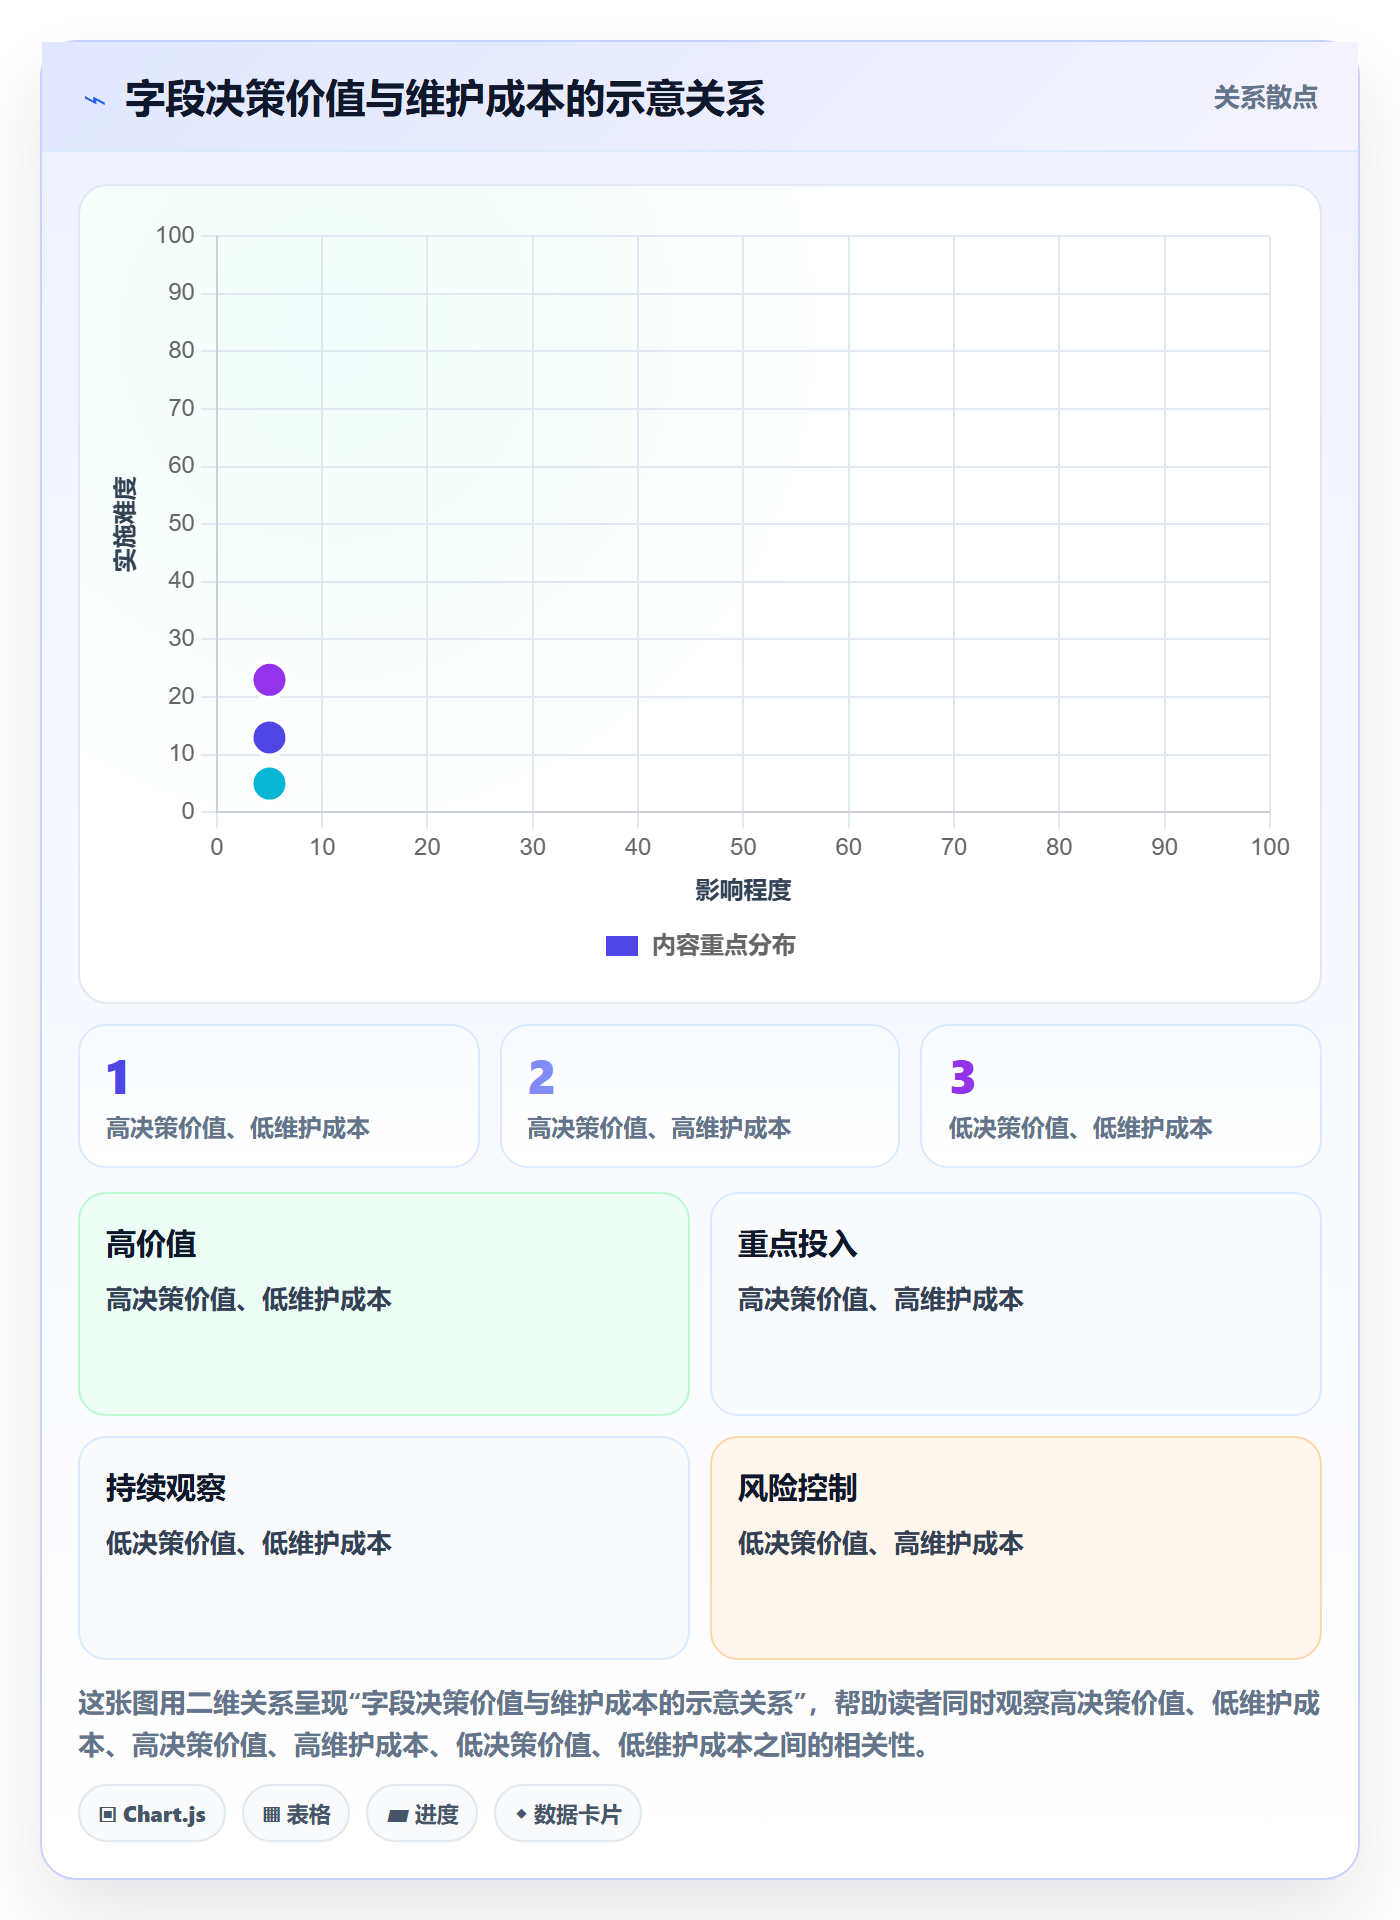Click the 进度 tag

pos(422,1814)
